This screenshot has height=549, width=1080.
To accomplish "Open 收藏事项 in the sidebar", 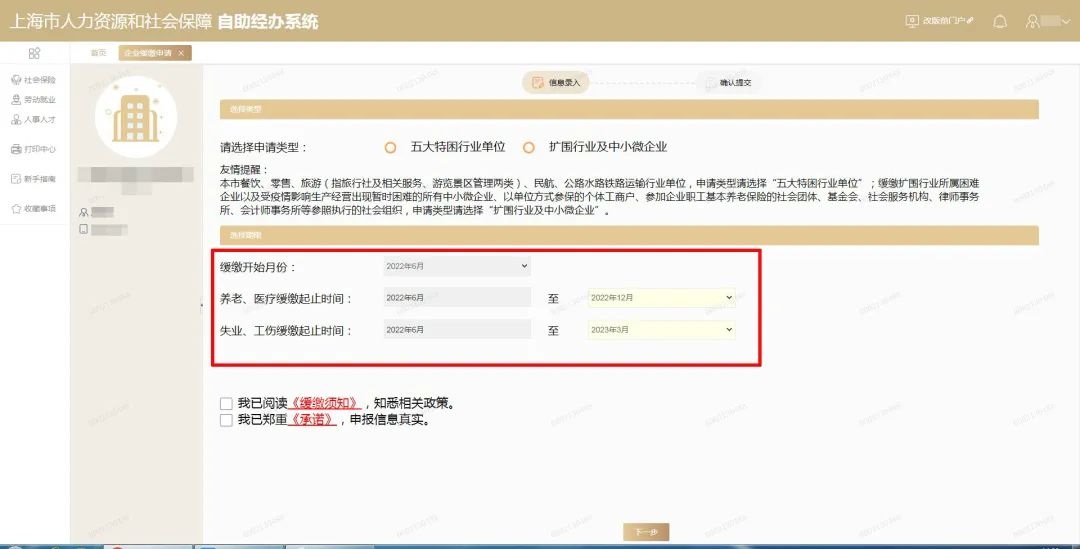I will click(34, 209).
